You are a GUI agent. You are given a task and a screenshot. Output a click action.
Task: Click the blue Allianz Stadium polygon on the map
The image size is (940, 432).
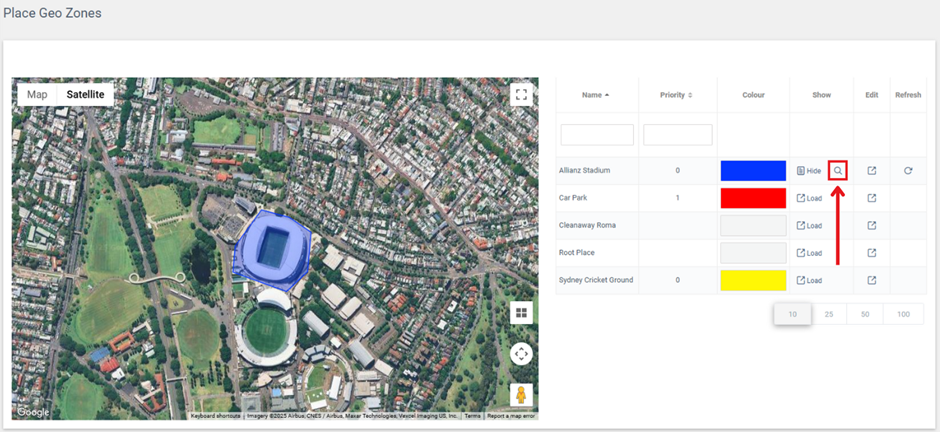[x=272, y=249]
